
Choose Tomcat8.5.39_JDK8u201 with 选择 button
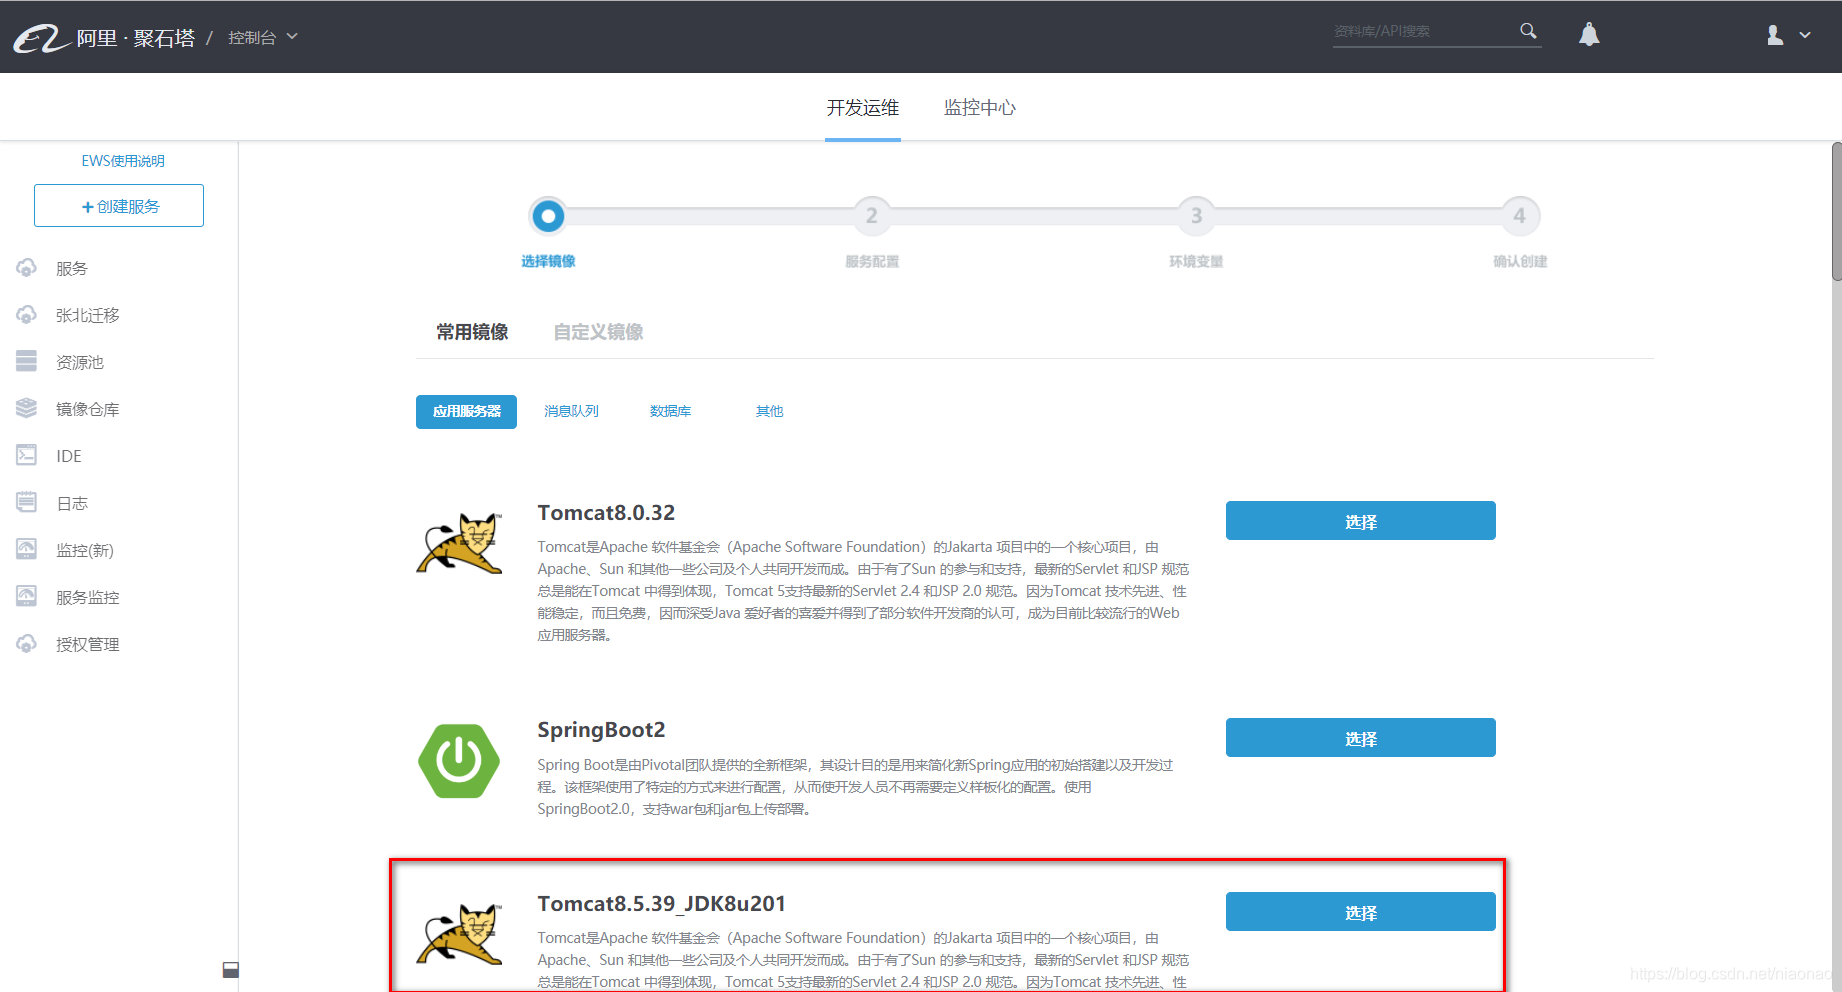click(1361, 912)
